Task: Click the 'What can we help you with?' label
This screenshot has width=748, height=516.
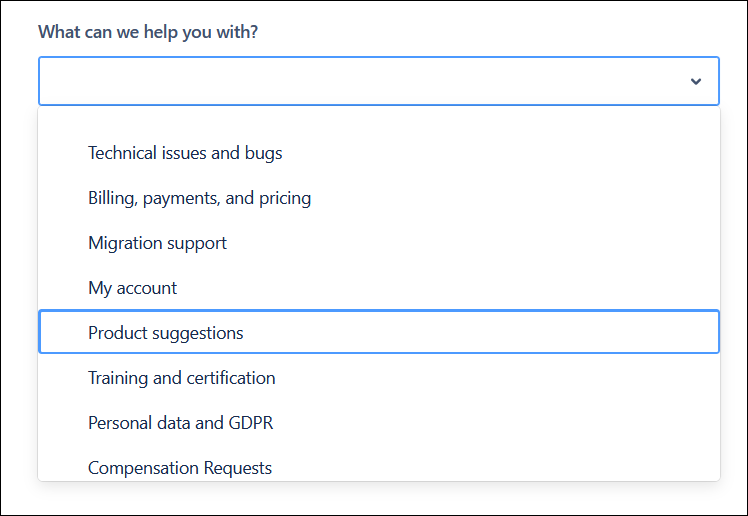Action: pyautogui.click(x=148, y=32)
